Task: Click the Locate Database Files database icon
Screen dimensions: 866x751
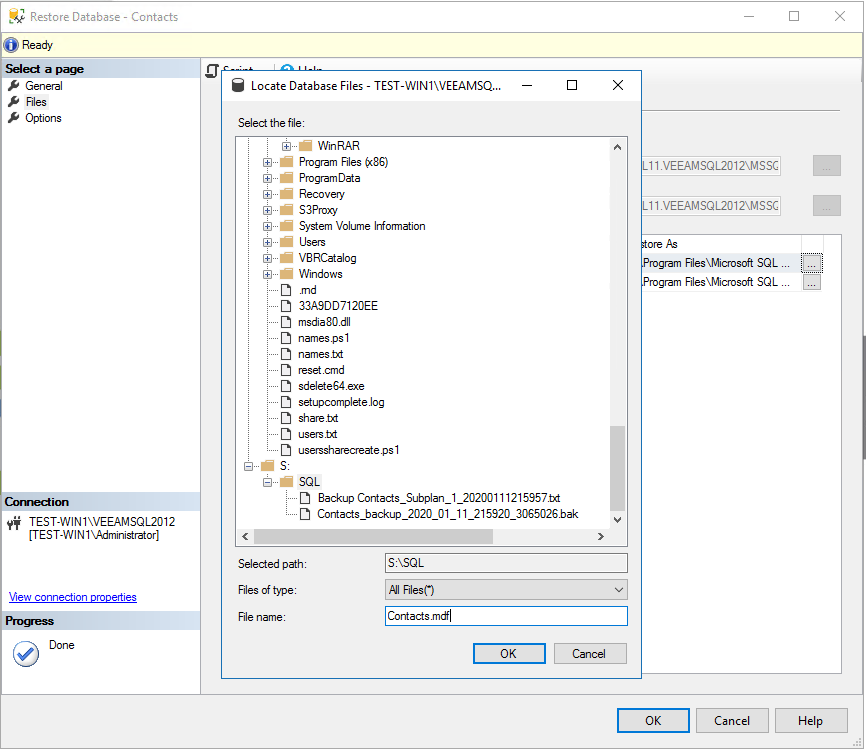Action: point(238,86)
